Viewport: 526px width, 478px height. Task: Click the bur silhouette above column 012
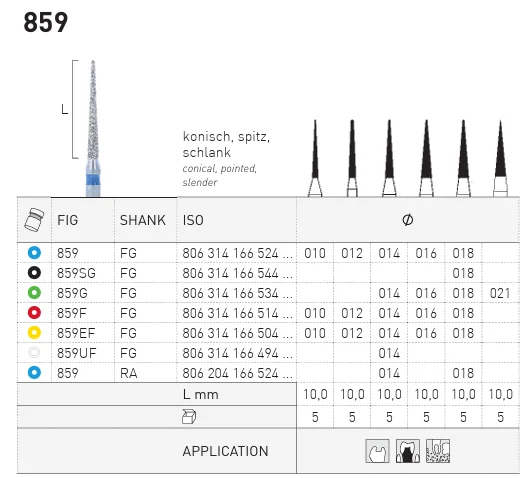[352, 158]
